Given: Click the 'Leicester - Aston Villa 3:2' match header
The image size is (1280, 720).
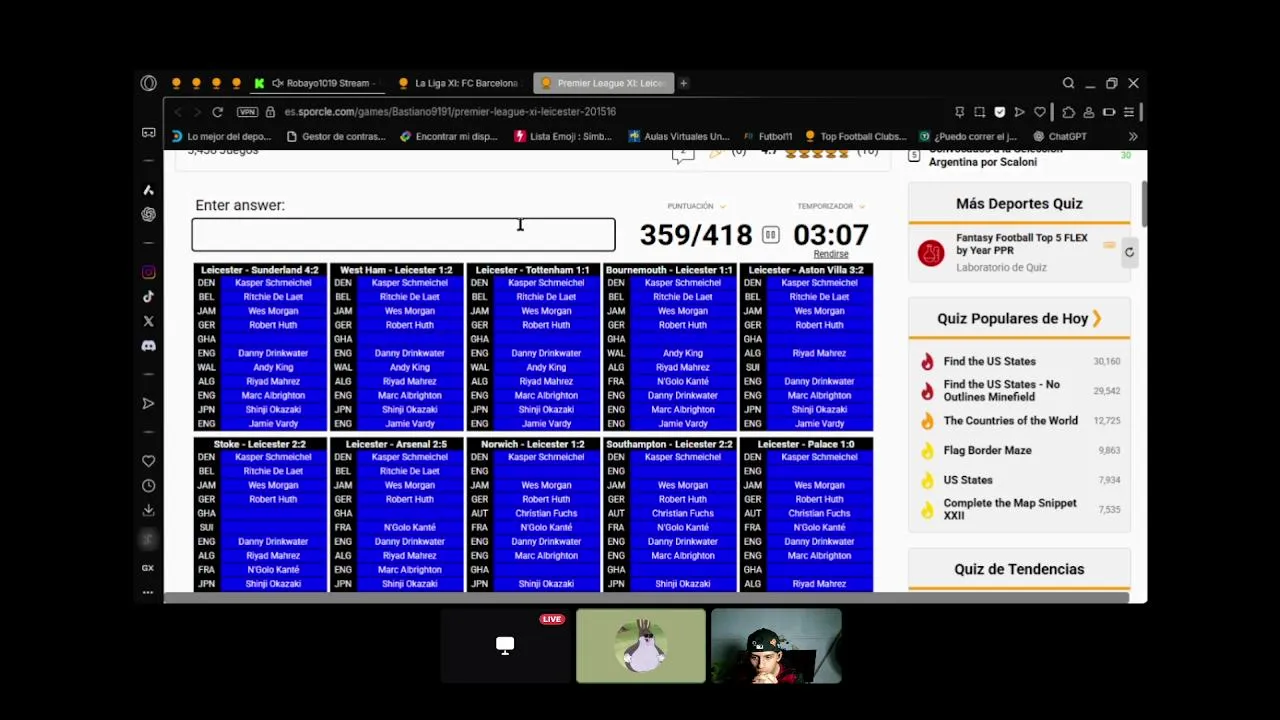Looking at the screenshot, I should [x=806, y=270].
